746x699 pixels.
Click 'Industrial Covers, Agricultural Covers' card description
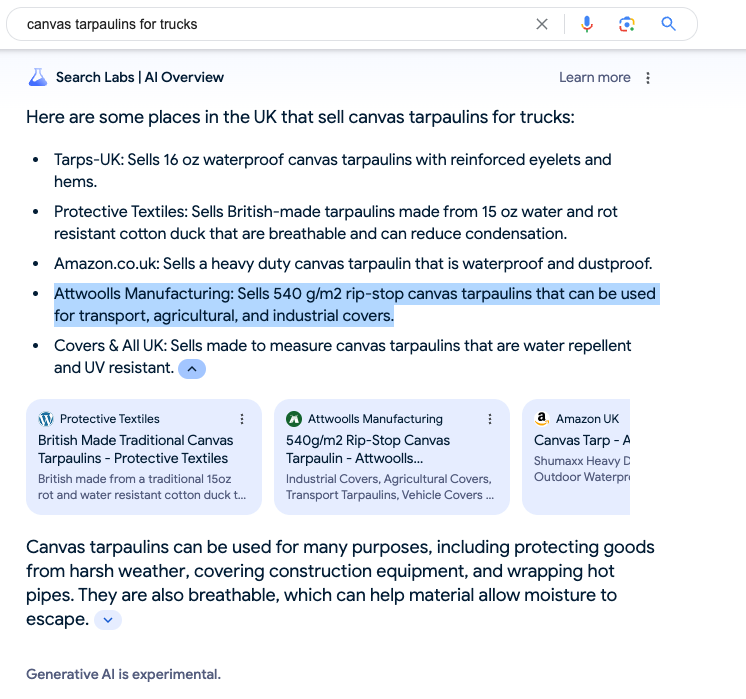(390, 487)
